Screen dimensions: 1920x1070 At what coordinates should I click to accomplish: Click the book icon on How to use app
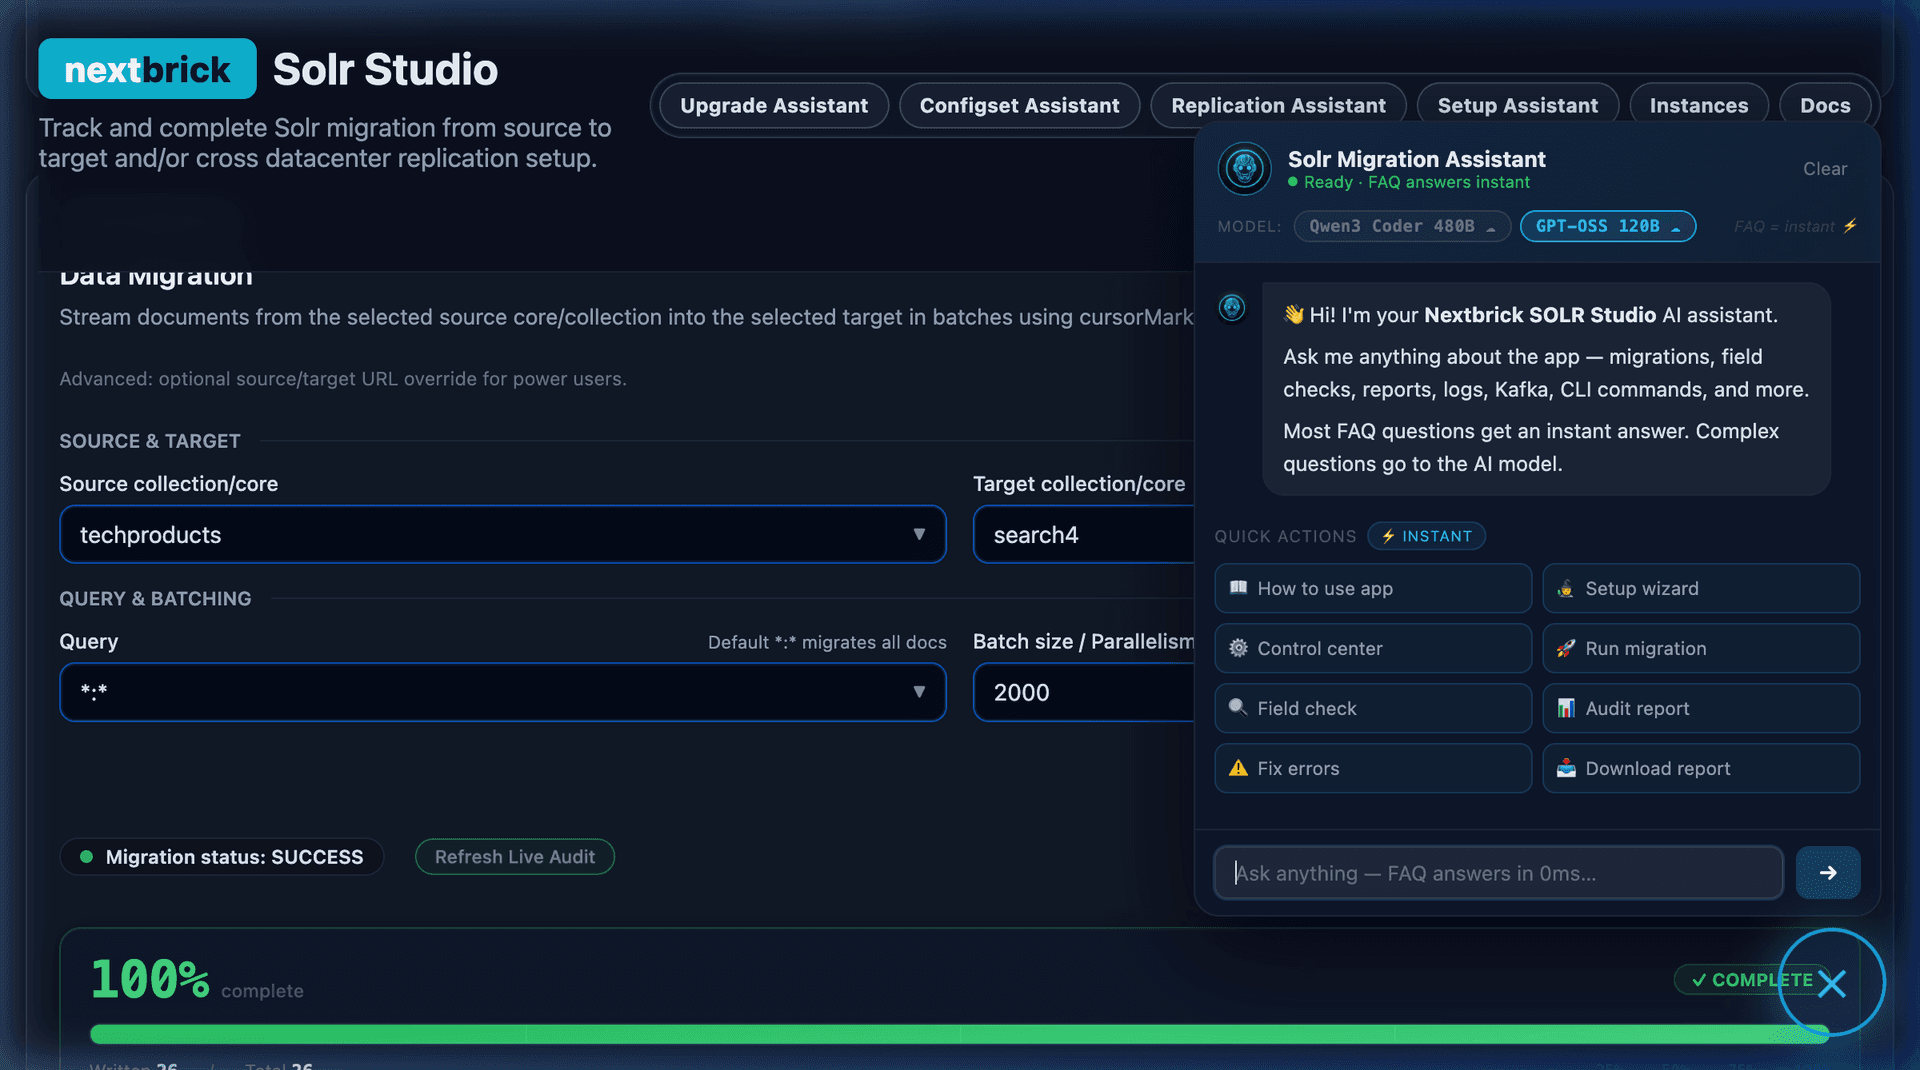pos(1238,588)
